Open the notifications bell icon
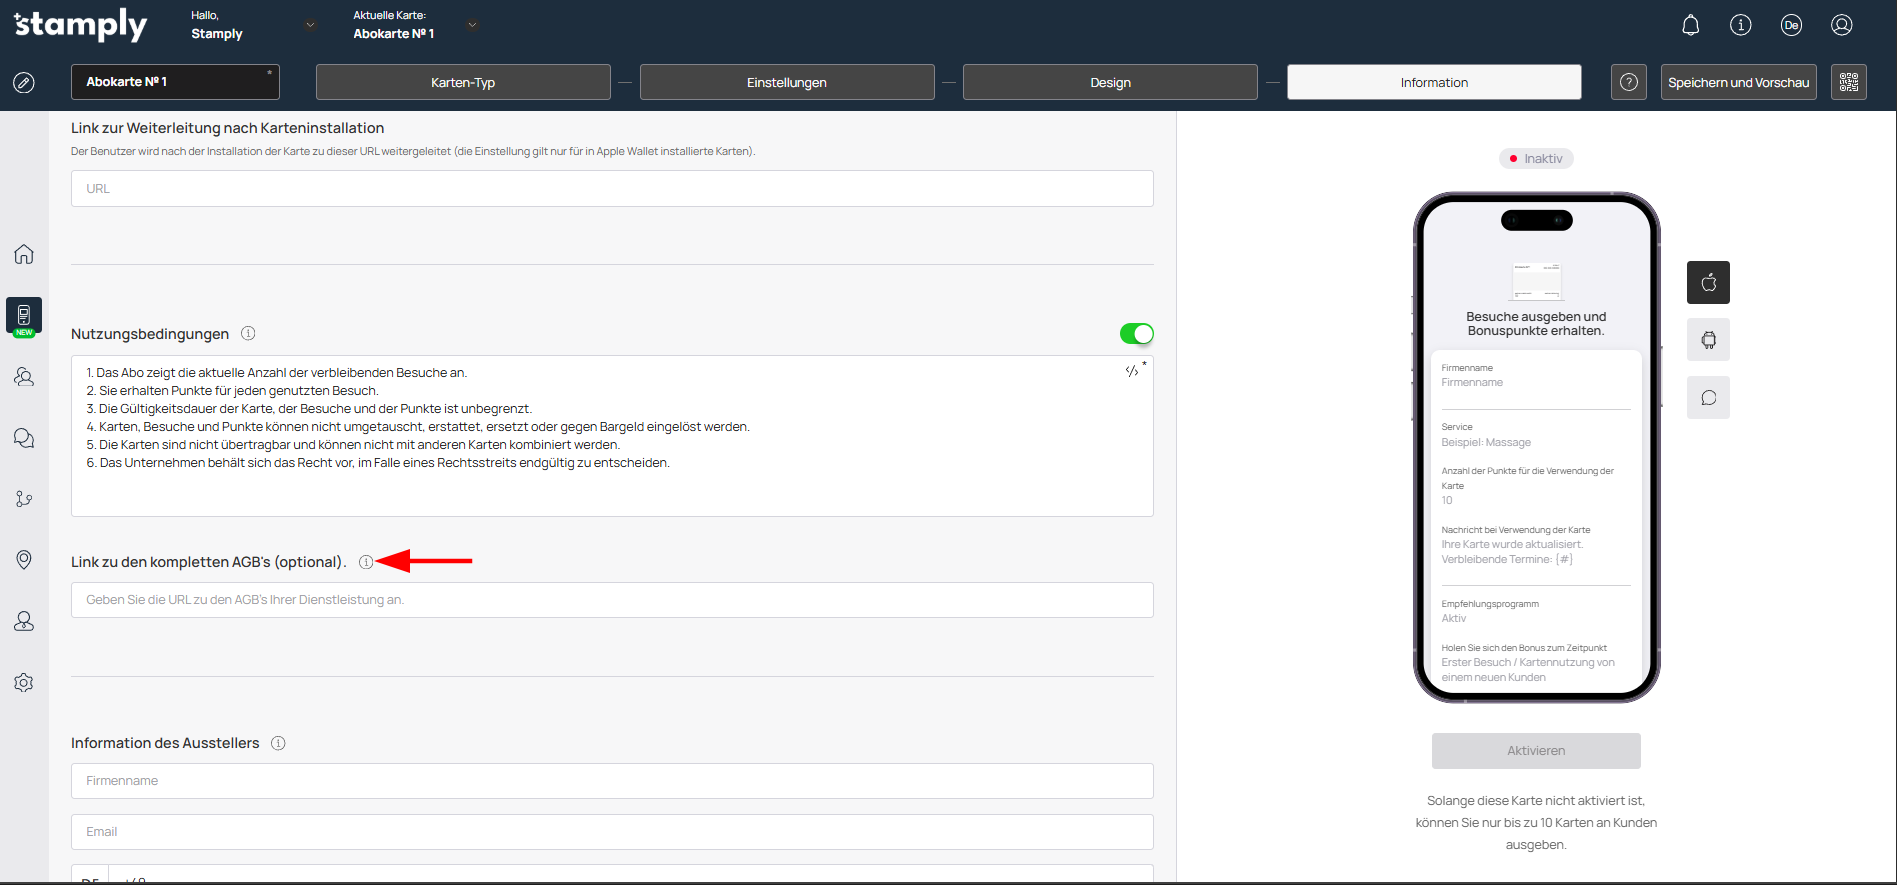The image size is (1897, 885). (x=1690, y=25)
